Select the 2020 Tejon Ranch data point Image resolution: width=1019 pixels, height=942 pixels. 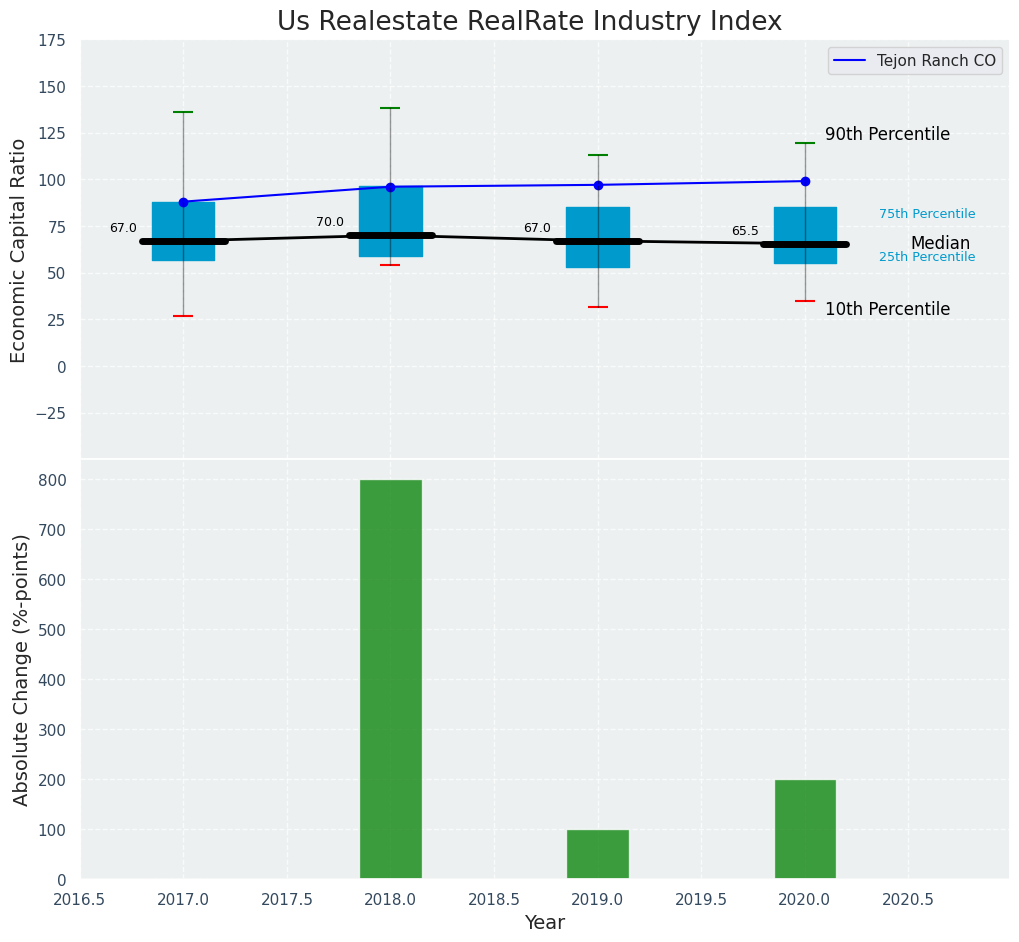point(805,181)
